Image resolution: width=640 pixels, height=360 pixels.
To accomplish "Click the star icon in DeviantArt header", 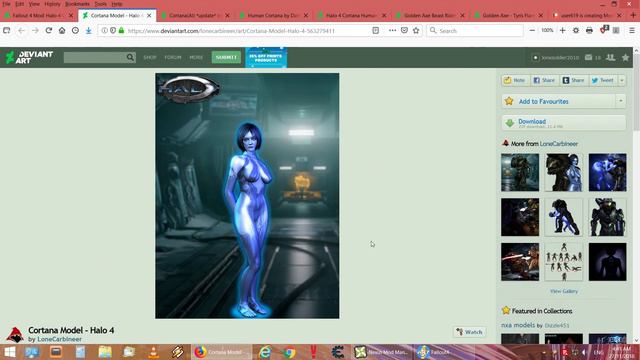I will click(625, 58).
